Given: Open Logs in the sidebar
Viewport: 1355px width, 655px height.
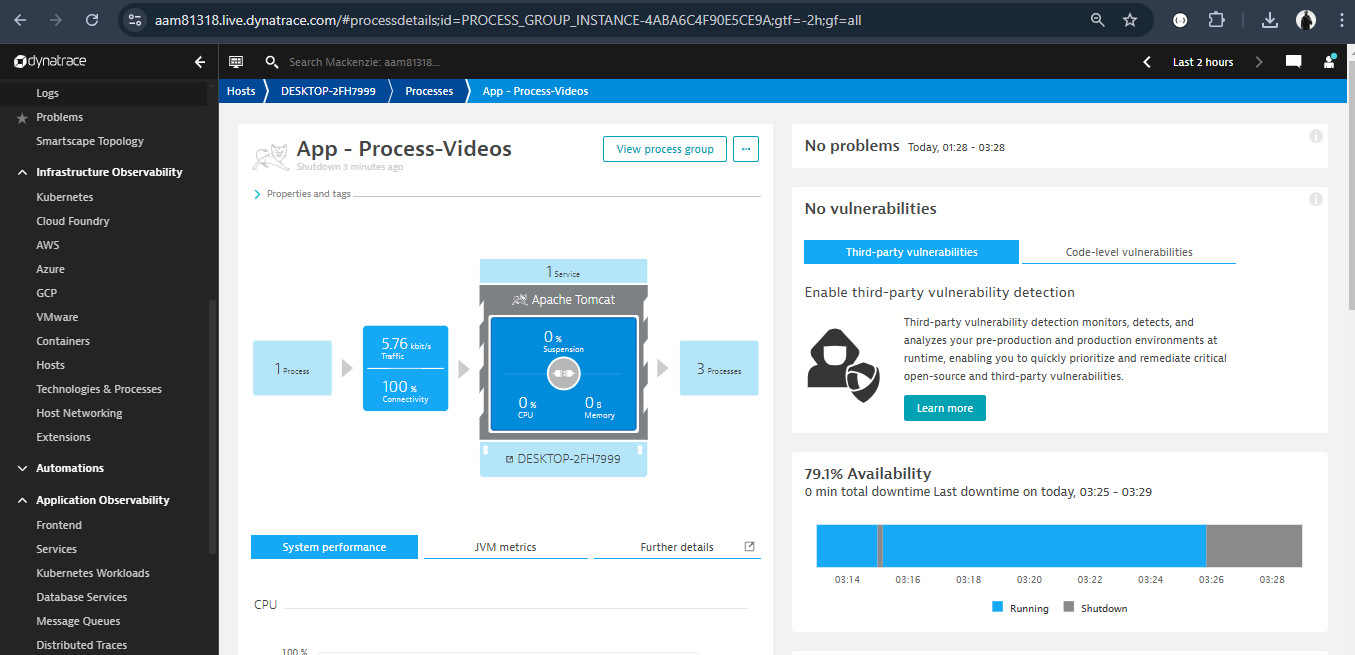Looking at the screenshot, I should coord(48,93).
